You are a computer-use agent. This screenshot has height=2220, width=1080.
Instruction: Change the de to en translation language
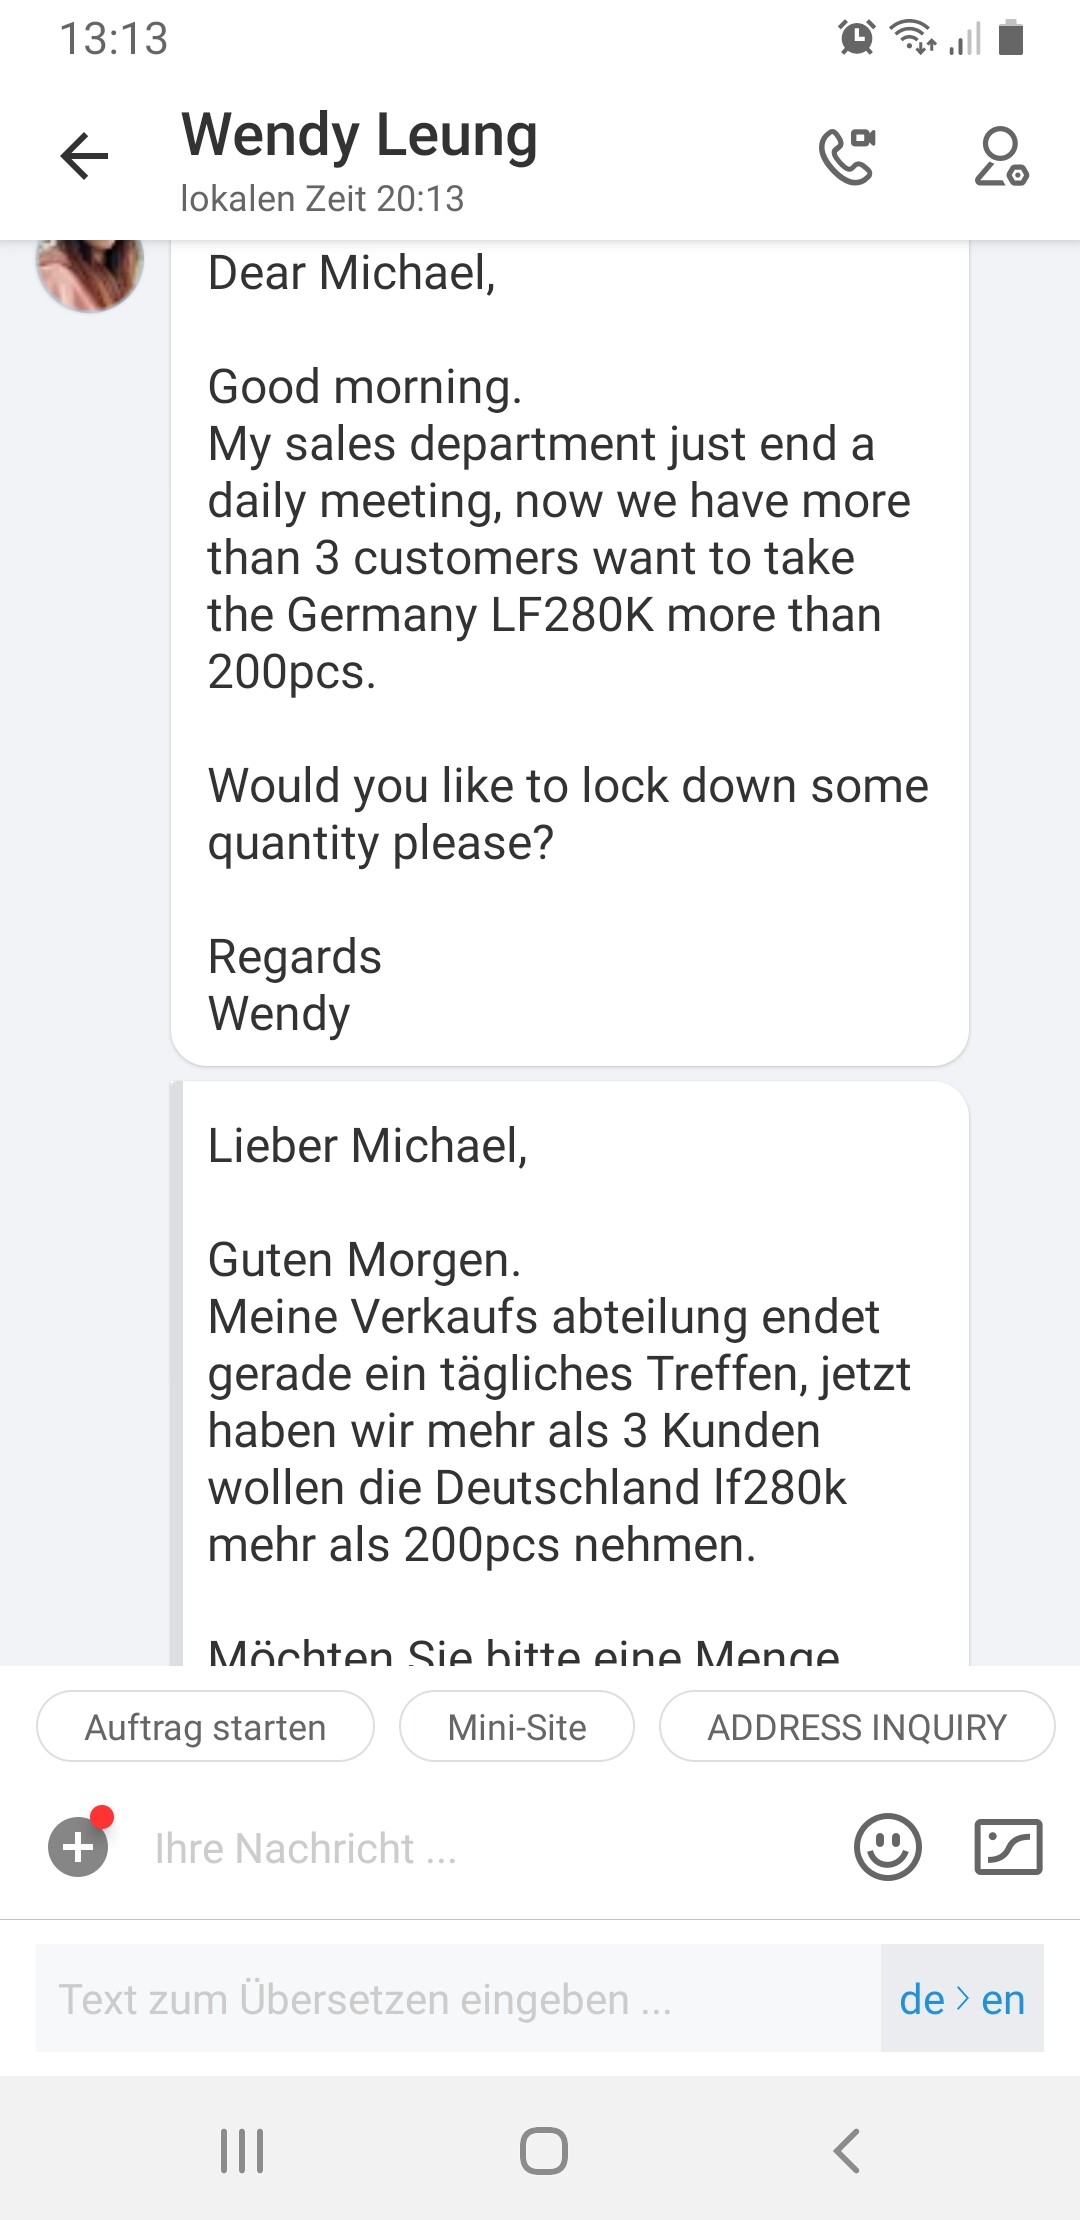[x=962, y=1999]
